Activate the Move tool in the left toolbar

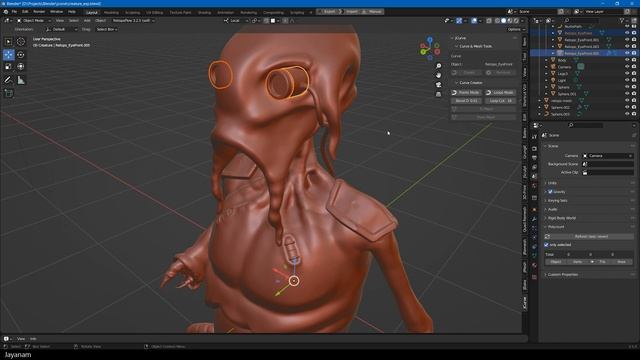[x=8, y=54]
